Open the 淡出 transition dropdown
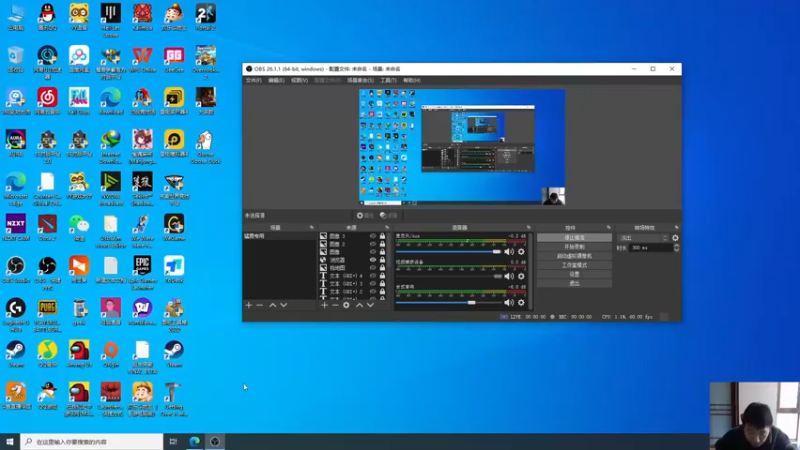This screenshot has height=450, width=800. pyautogui.click(x=643, y=238)
